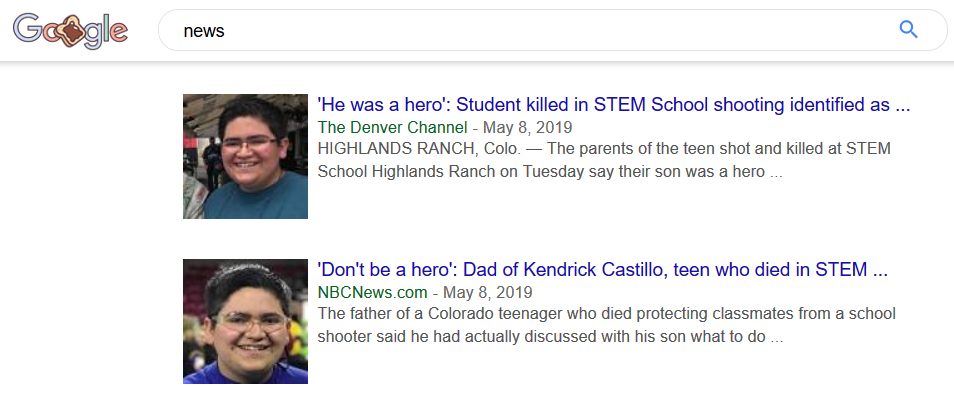Click the ellipsis ending the second headline
The height and width of the screenshot is (406, 954).
pyautogui.click(x=880, y=272)
